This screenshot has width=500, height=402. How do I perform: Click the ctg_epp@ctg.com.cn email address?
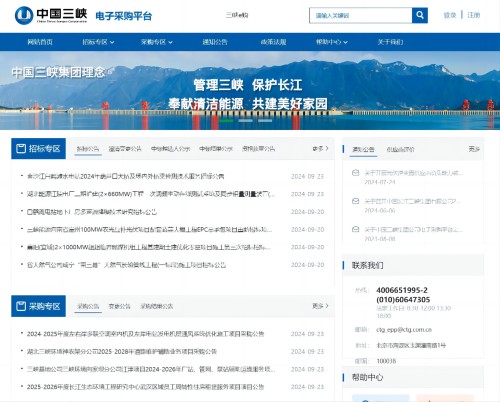(404, 330)
